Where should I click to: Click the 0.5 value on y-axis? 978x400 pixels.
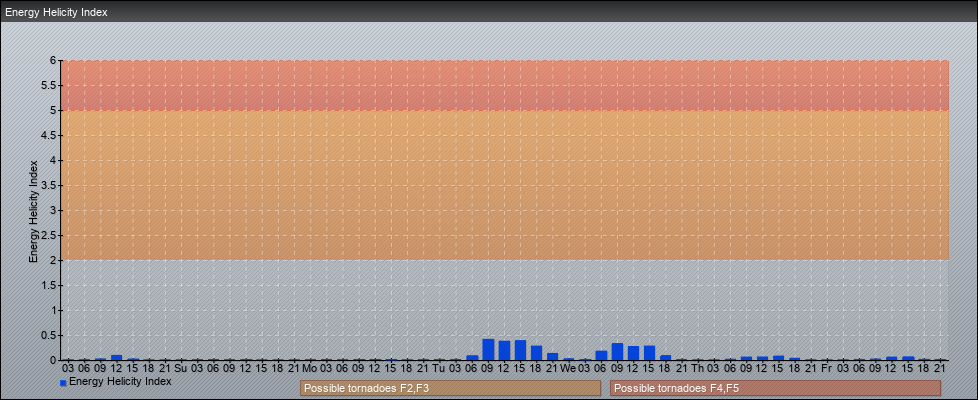coord(50,335)
